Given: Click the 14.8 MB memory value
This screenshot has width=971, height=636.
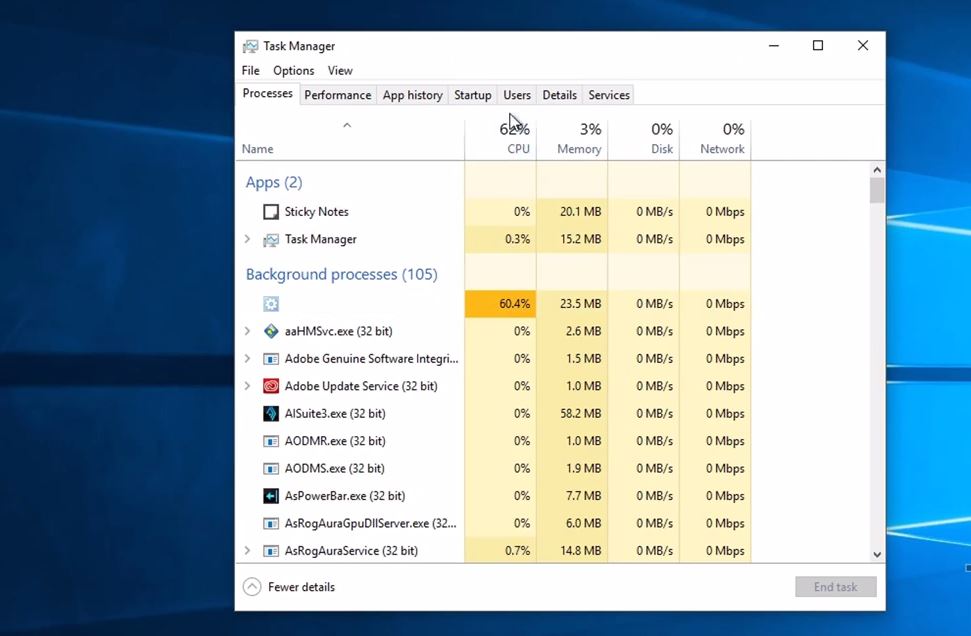Looking at the screenshot, I should 580,551.
